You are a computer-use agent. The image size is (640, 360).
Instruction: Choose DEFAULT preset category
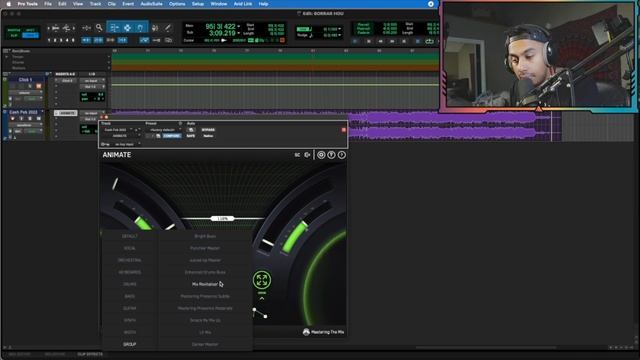130,236
